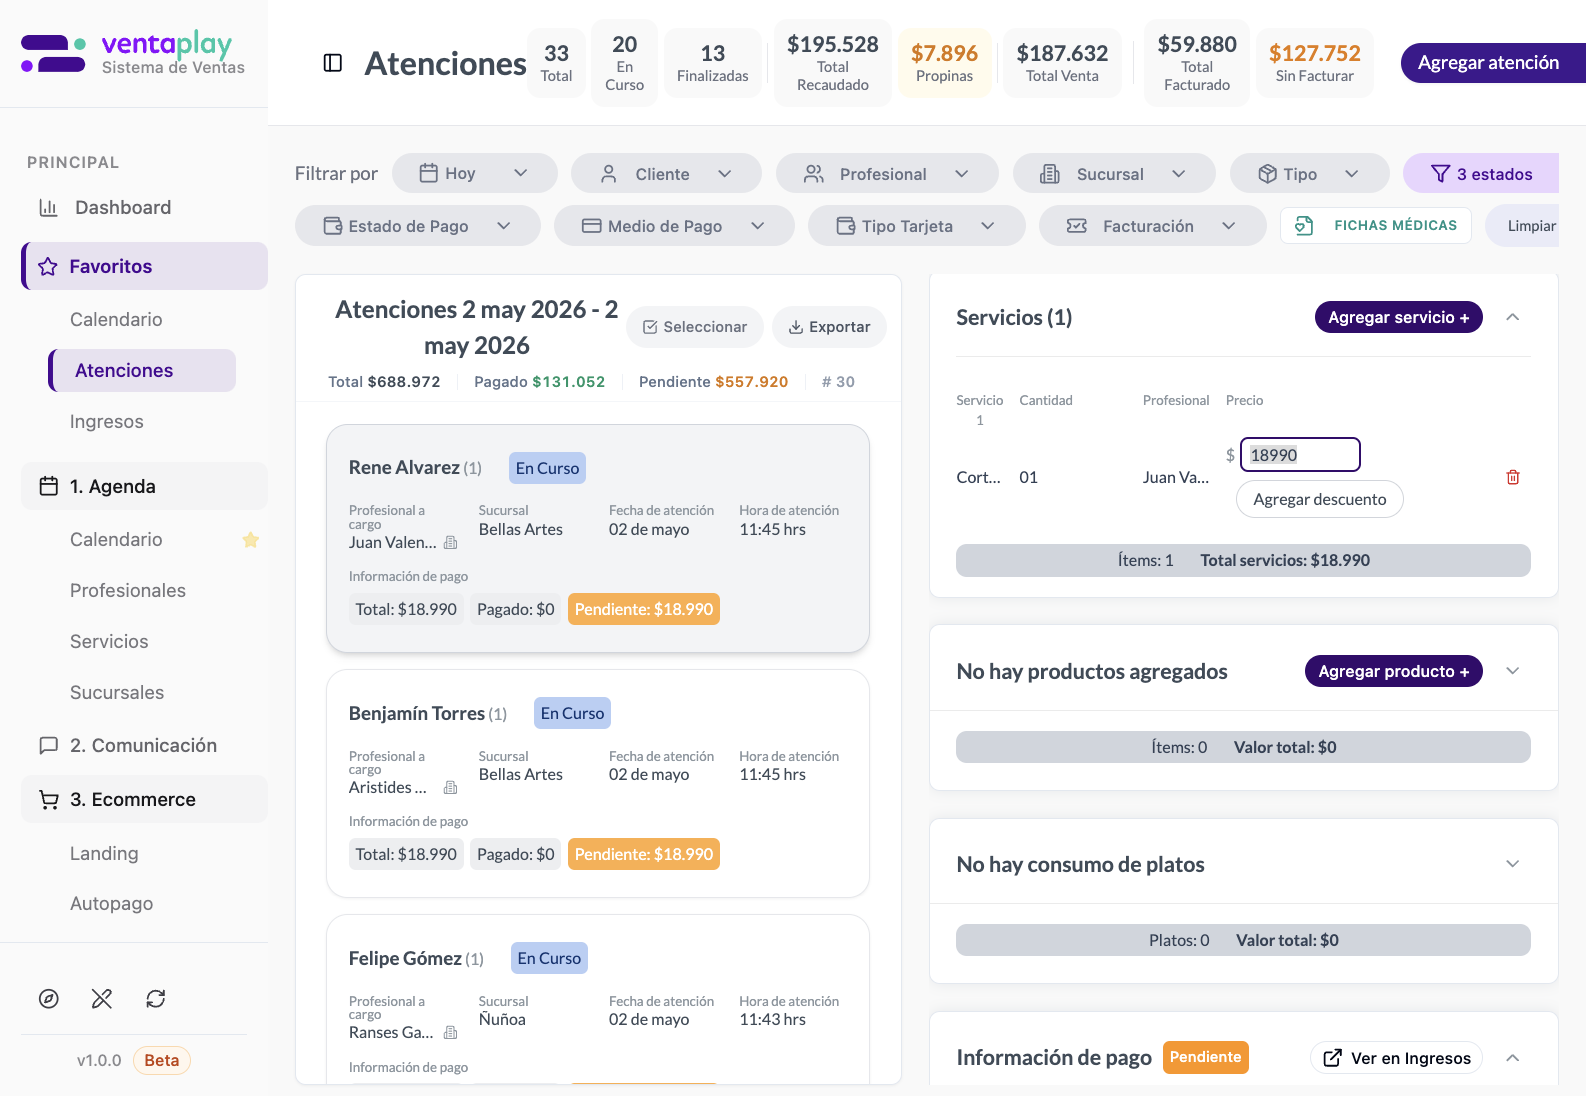The height and width of the screenshot is (1096, 1586).
Task: Open the Hoy date filter dropdown
Action: [x=475, y=173]
